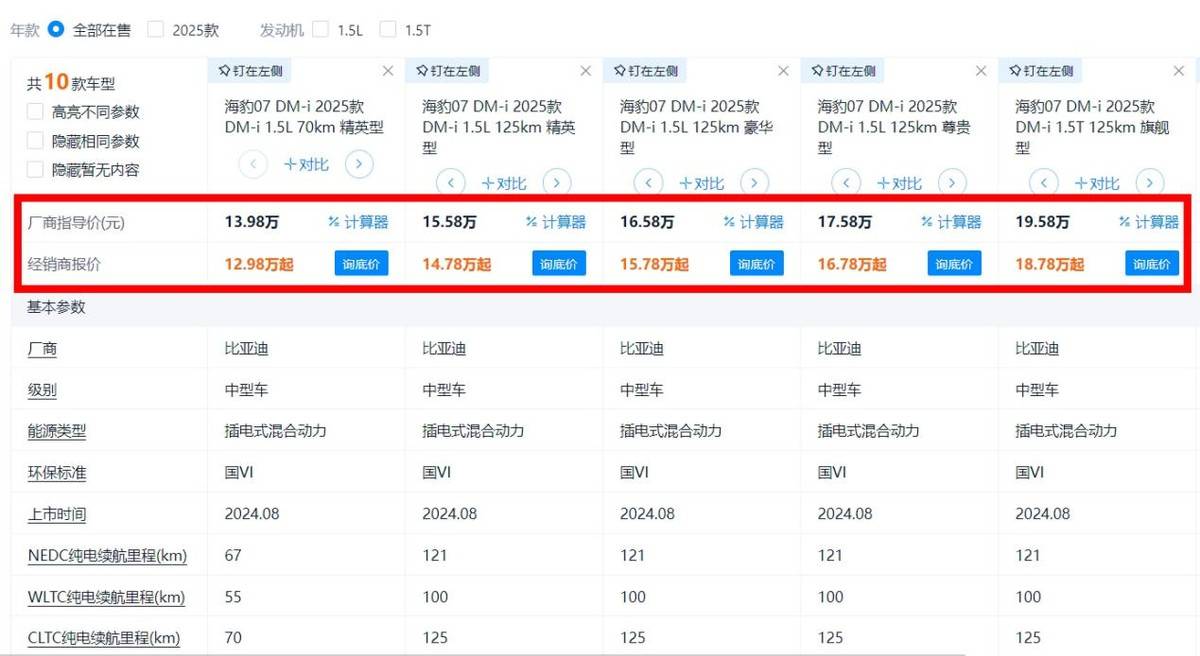Remove the 70km 精英型 column with its X
The image size is (1200, 656).
pyautogui.click(x=388, y=71)
